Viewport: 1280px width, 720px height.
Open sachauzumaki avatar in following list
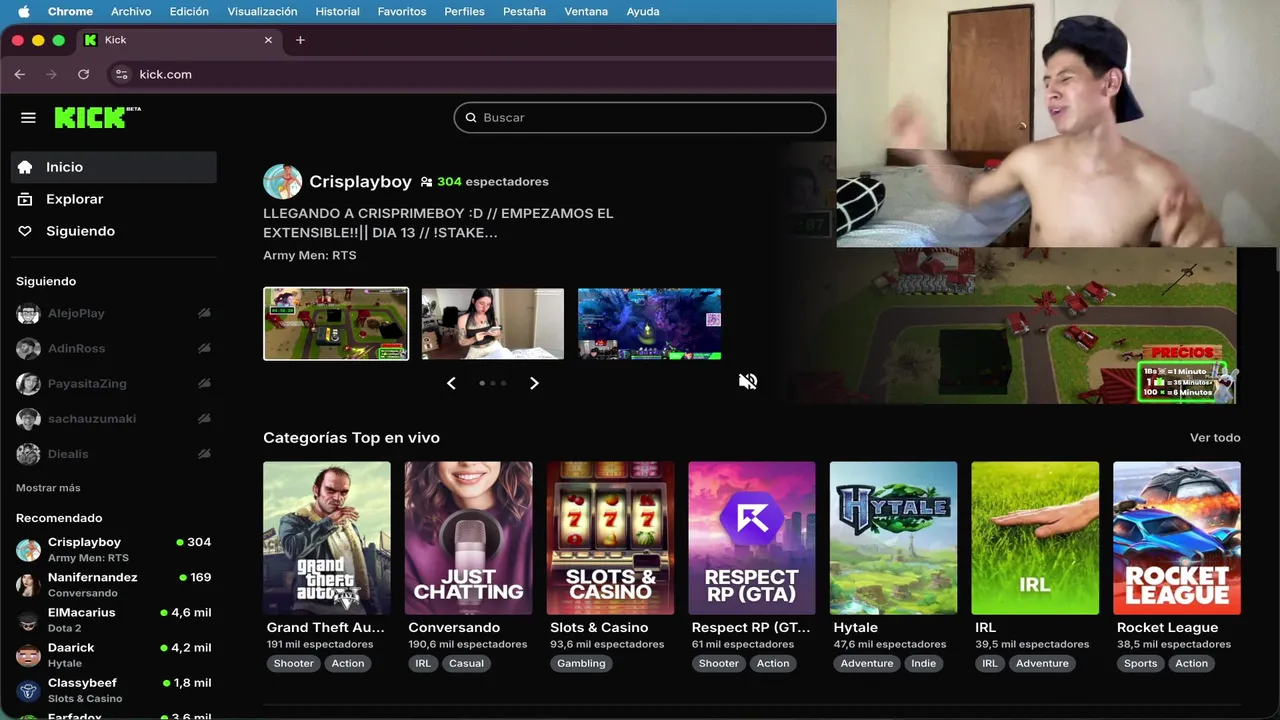(28, 419)
